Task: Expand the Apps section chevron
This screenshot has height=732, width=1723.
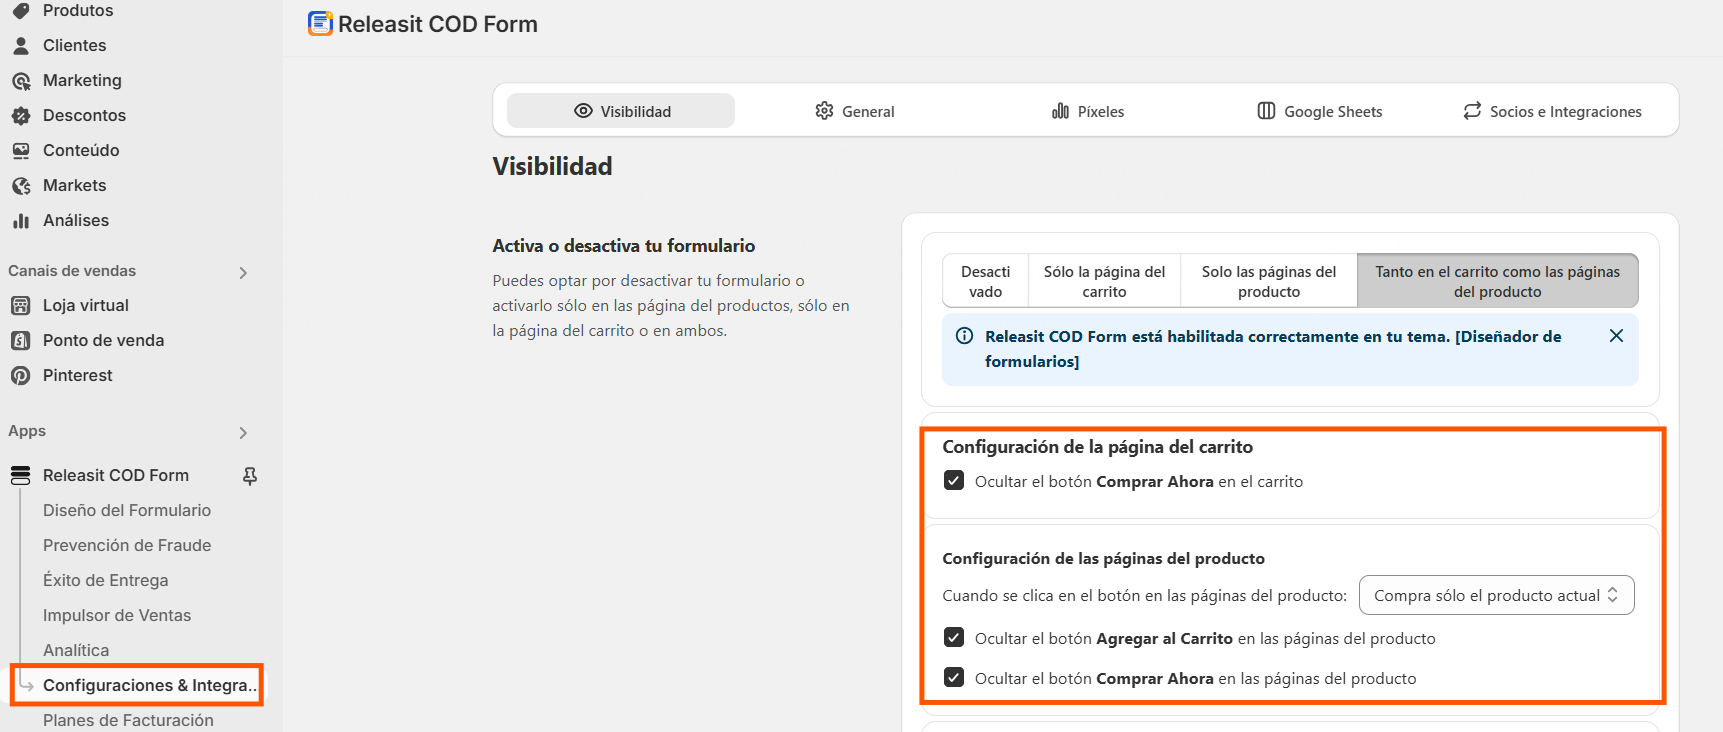Action: coord(243,432)
